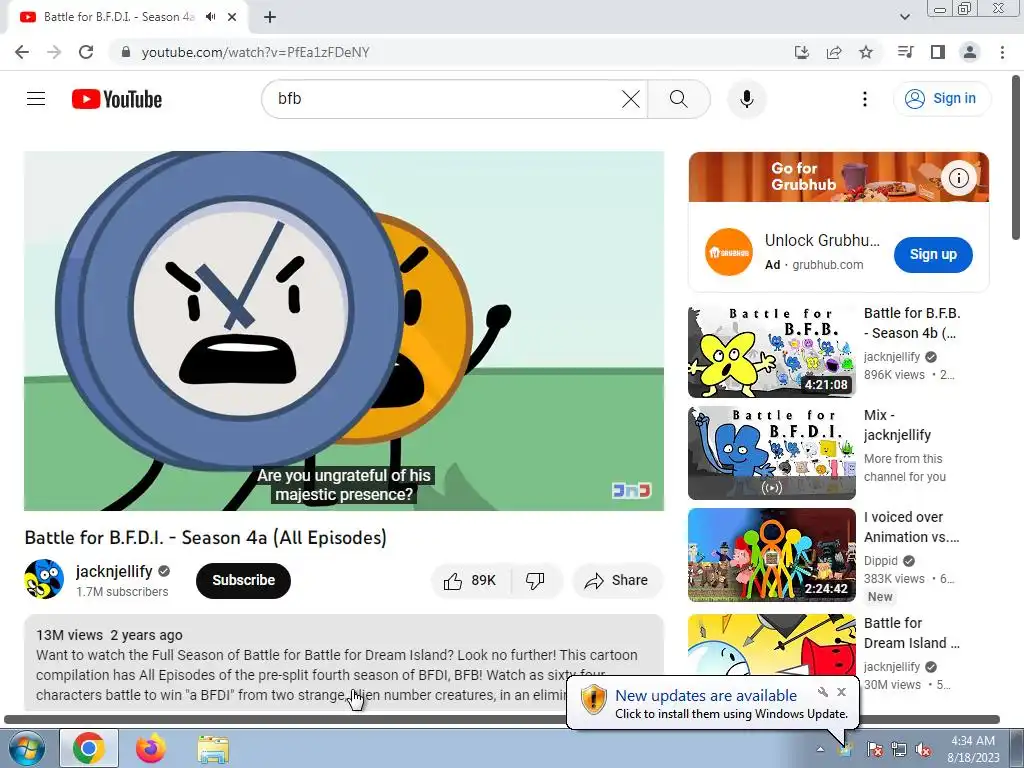Image resolution: width=1024 pixels, height=768 pixels.
Task: Open the Go for Grubhub banner
Action: [839, 176]
